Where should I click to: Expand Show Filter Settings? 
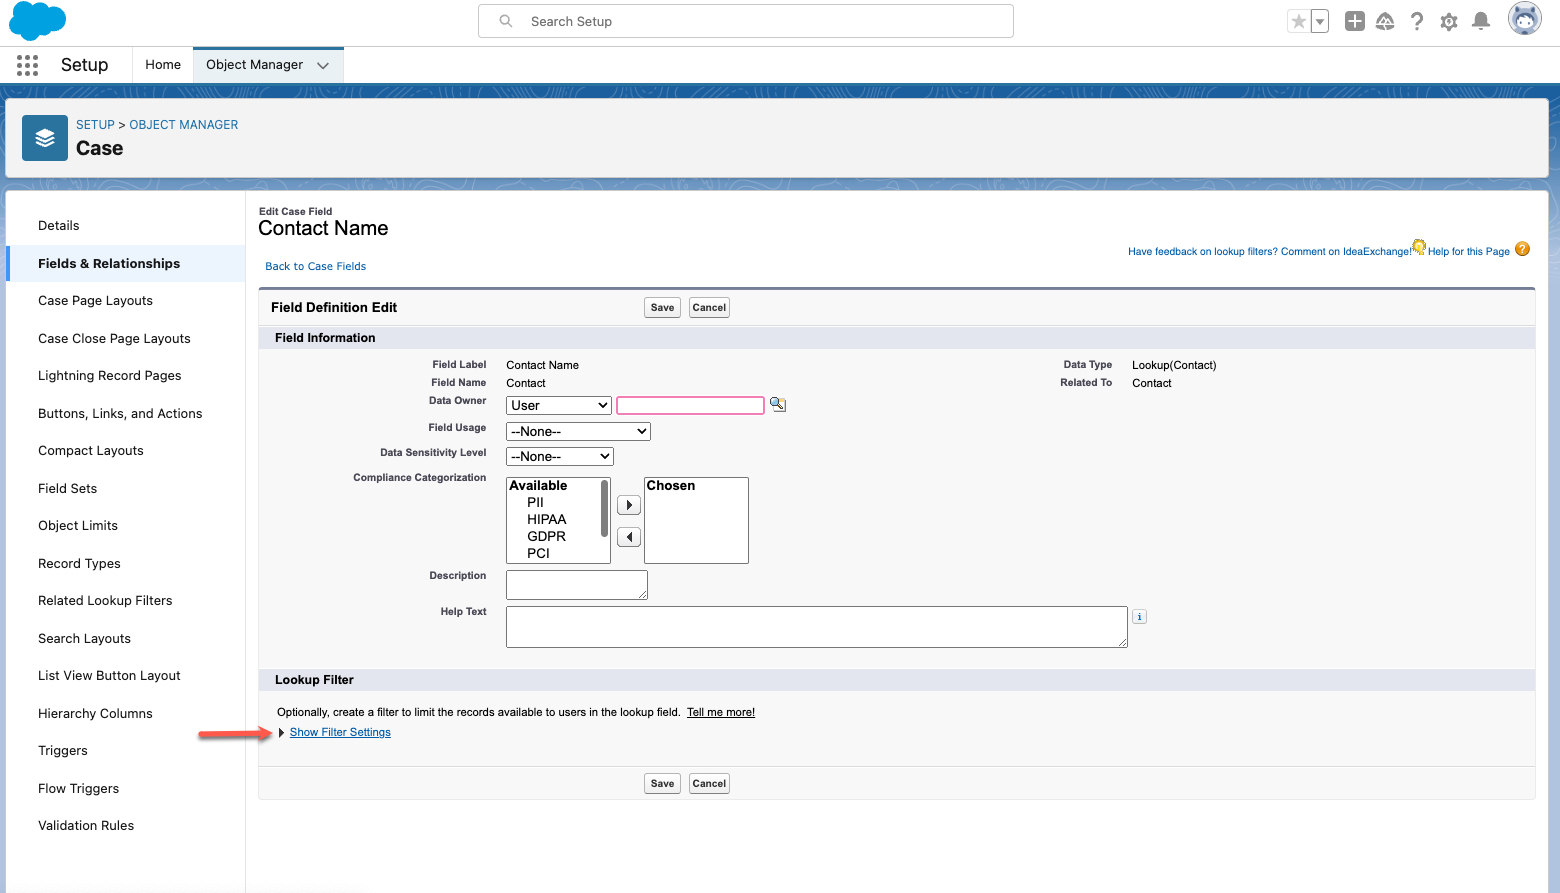(x=340, y=732)
